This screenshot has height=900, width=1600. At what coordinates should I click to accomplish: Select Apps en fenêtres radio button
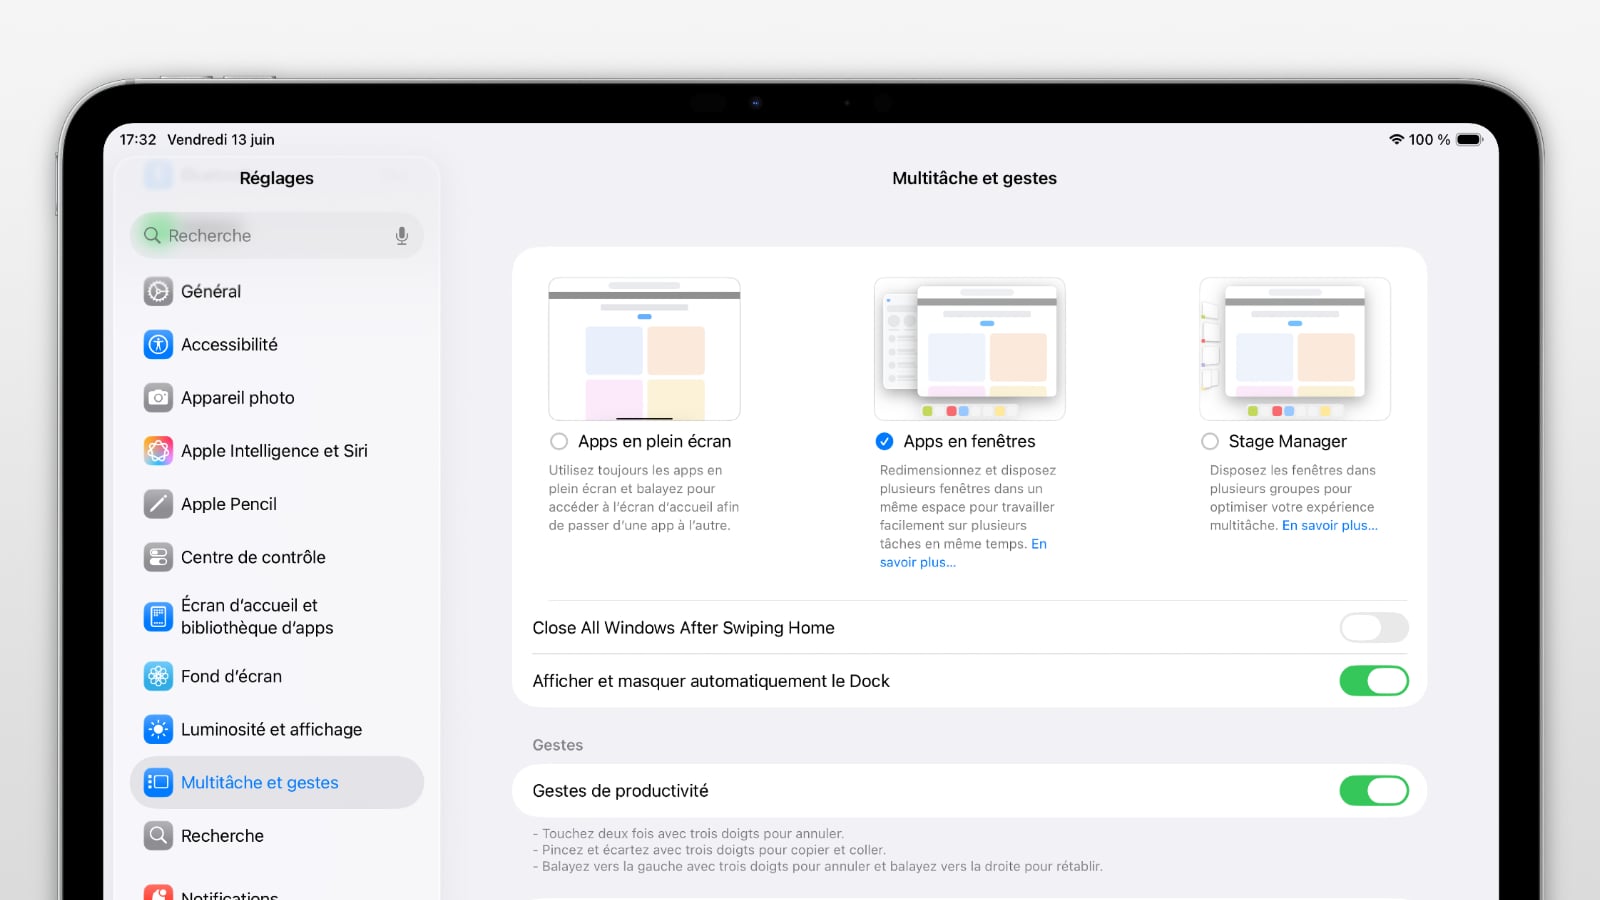[x=884, y=441]
